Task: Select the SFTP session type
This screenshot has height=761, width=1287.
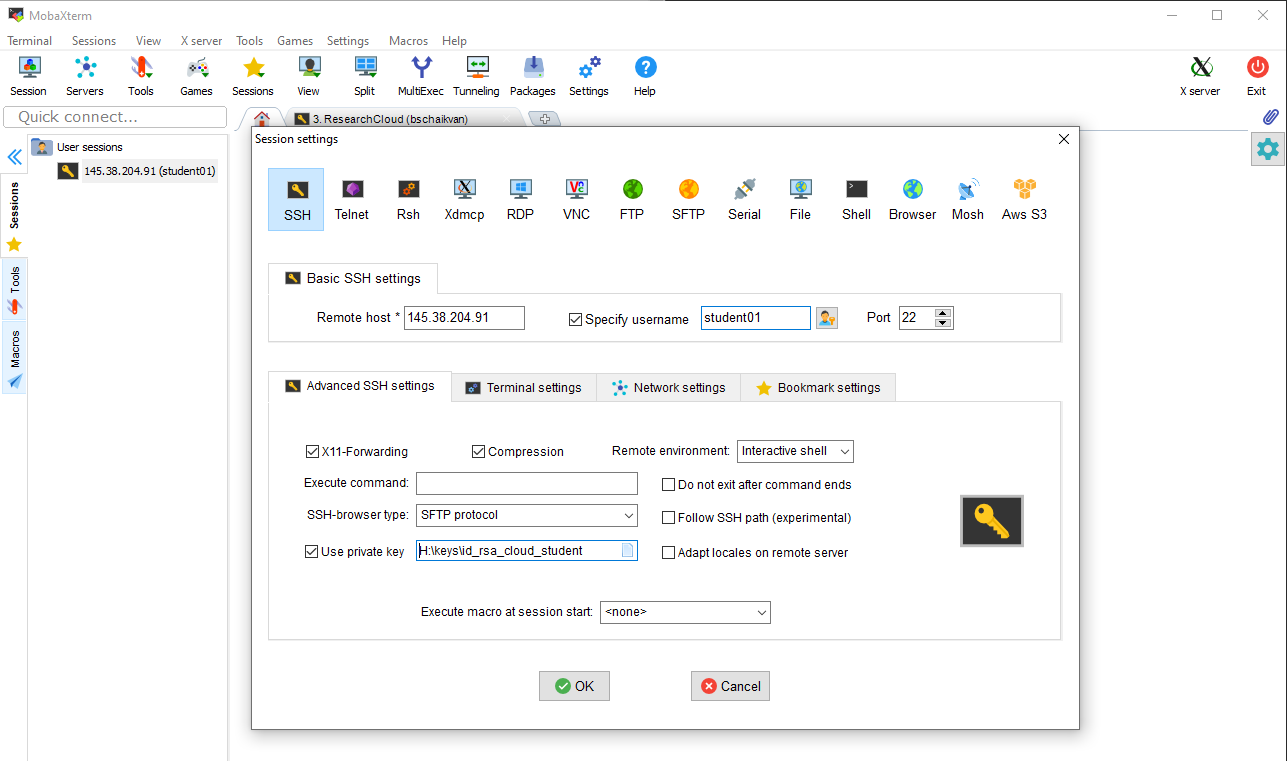Action: [688, 199]
